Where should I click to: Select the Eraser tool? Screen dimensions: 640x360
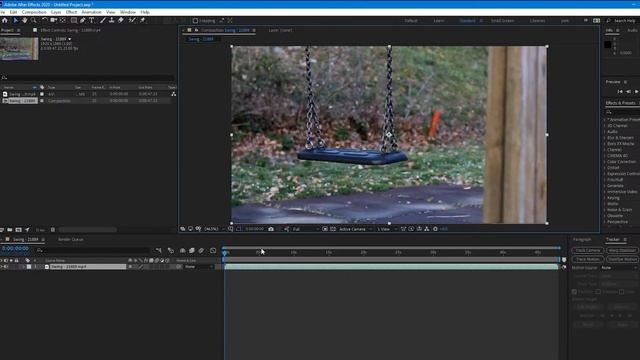pos(121,20)
